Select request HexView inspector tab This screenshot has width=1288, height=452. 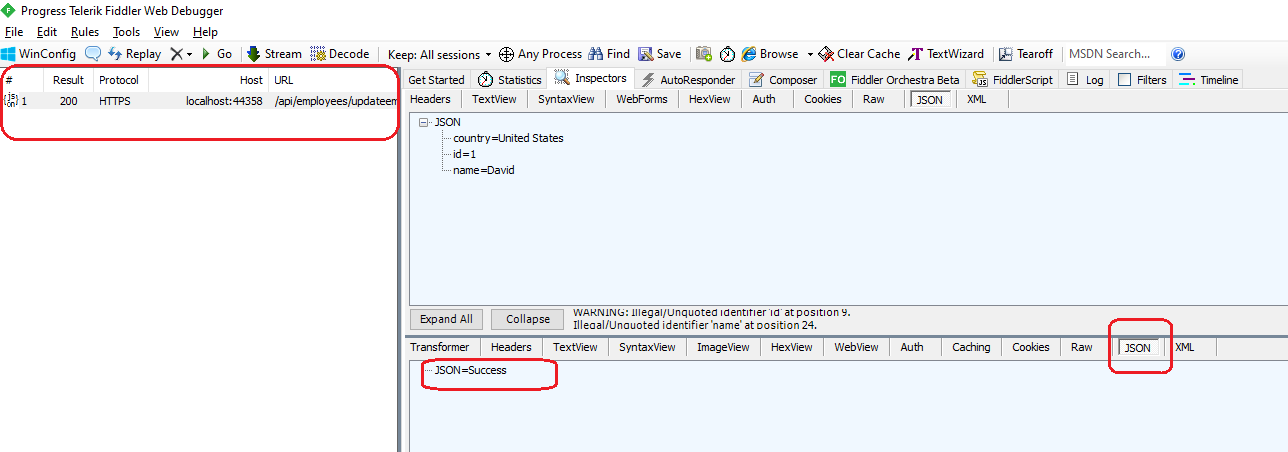[710, 99]
